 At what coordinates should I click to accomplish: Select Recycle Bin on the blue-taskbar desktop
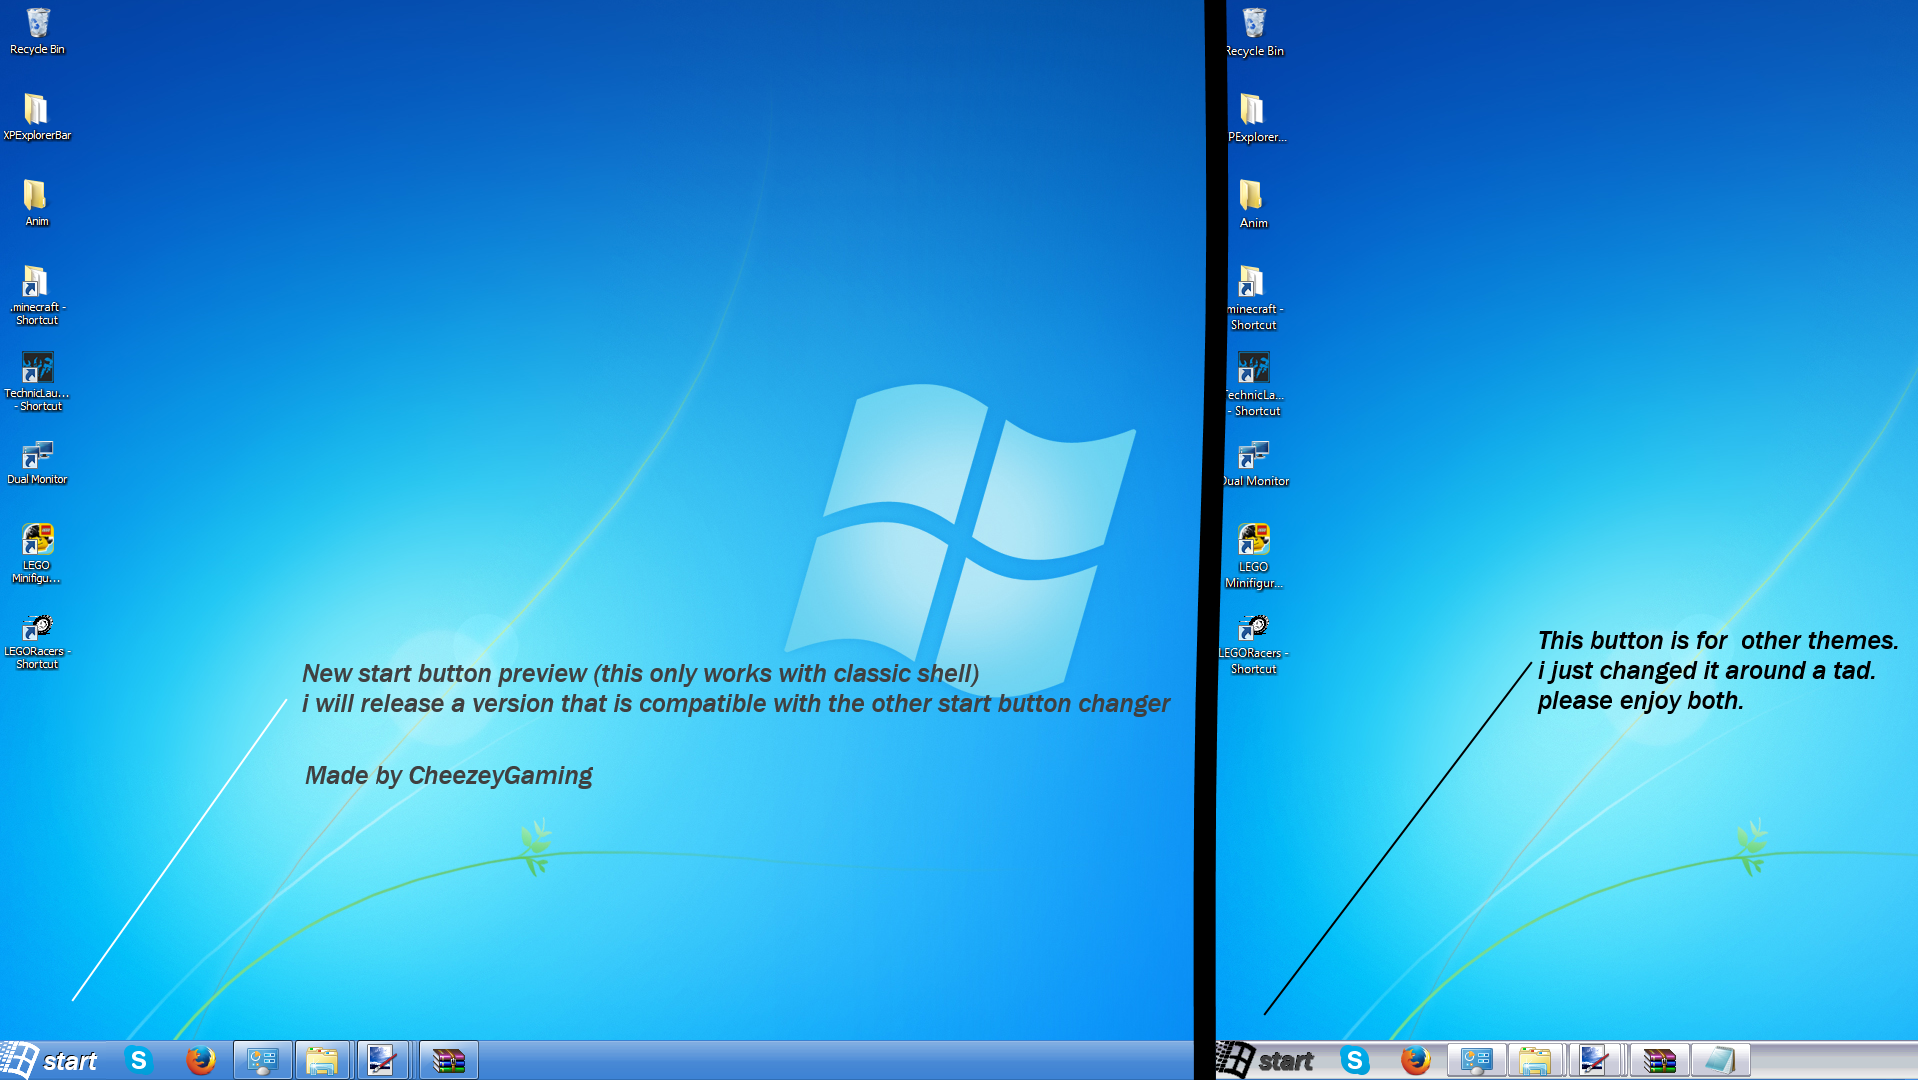[x=37, y=31]
